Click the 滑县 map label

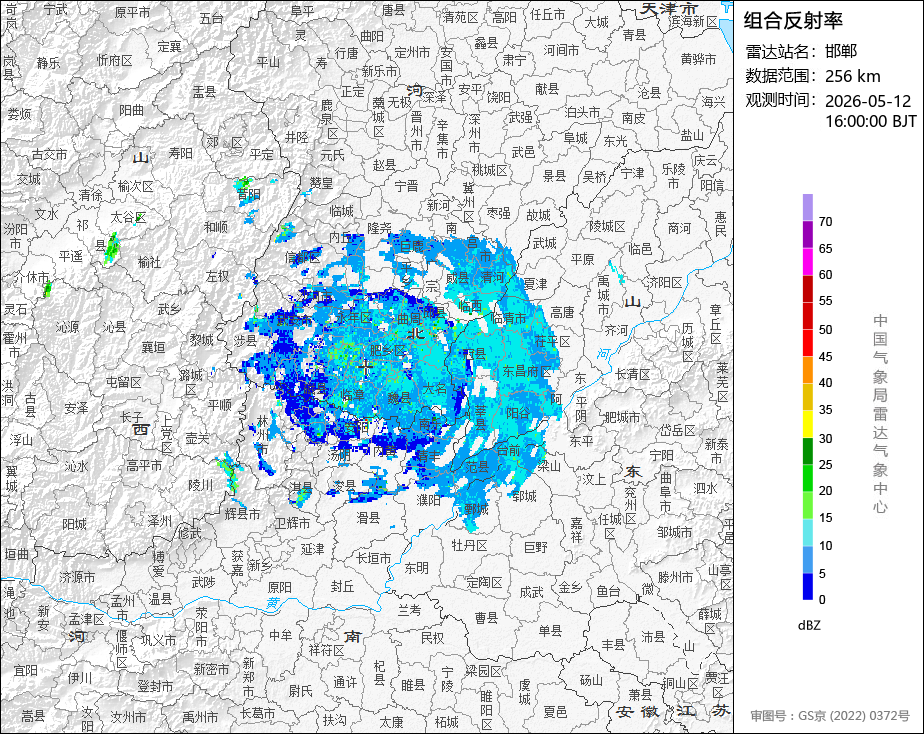tap(368, 518)
